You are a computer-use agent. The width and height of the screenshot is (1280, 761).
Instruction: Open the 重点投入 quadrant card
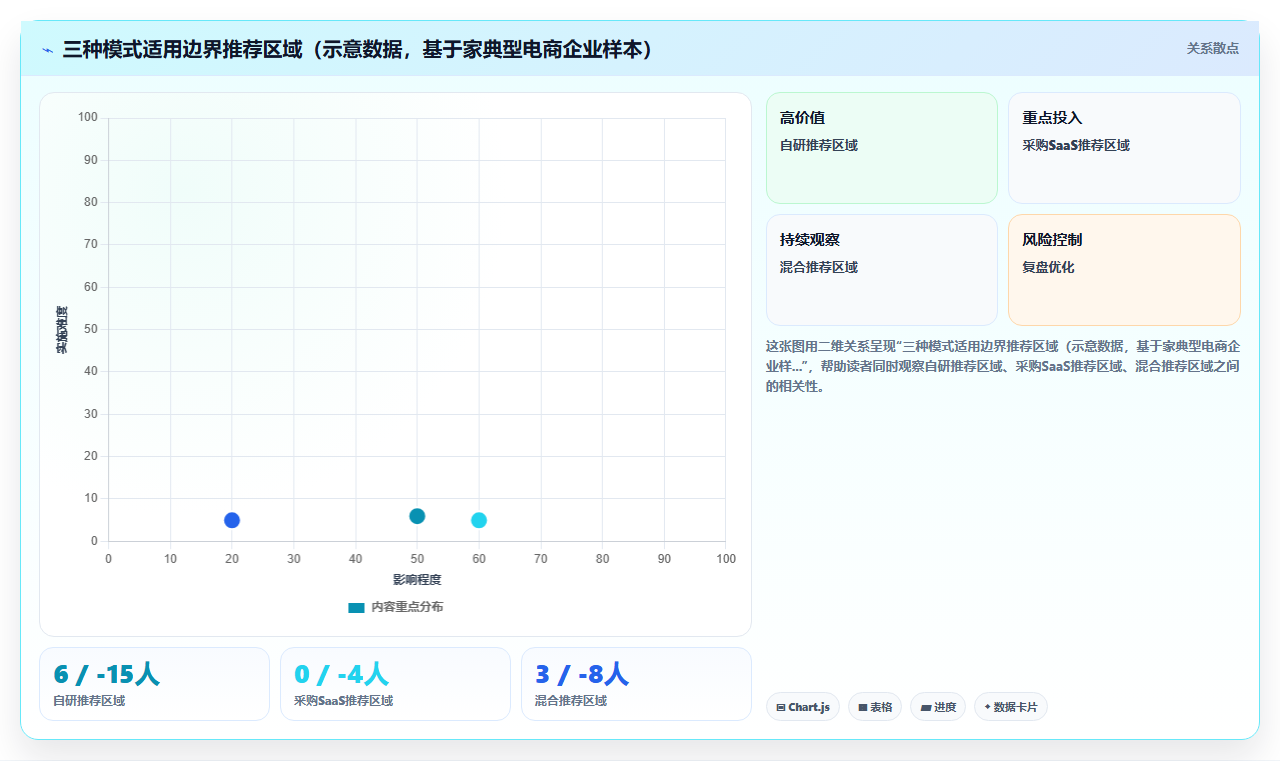[1124, 148]
